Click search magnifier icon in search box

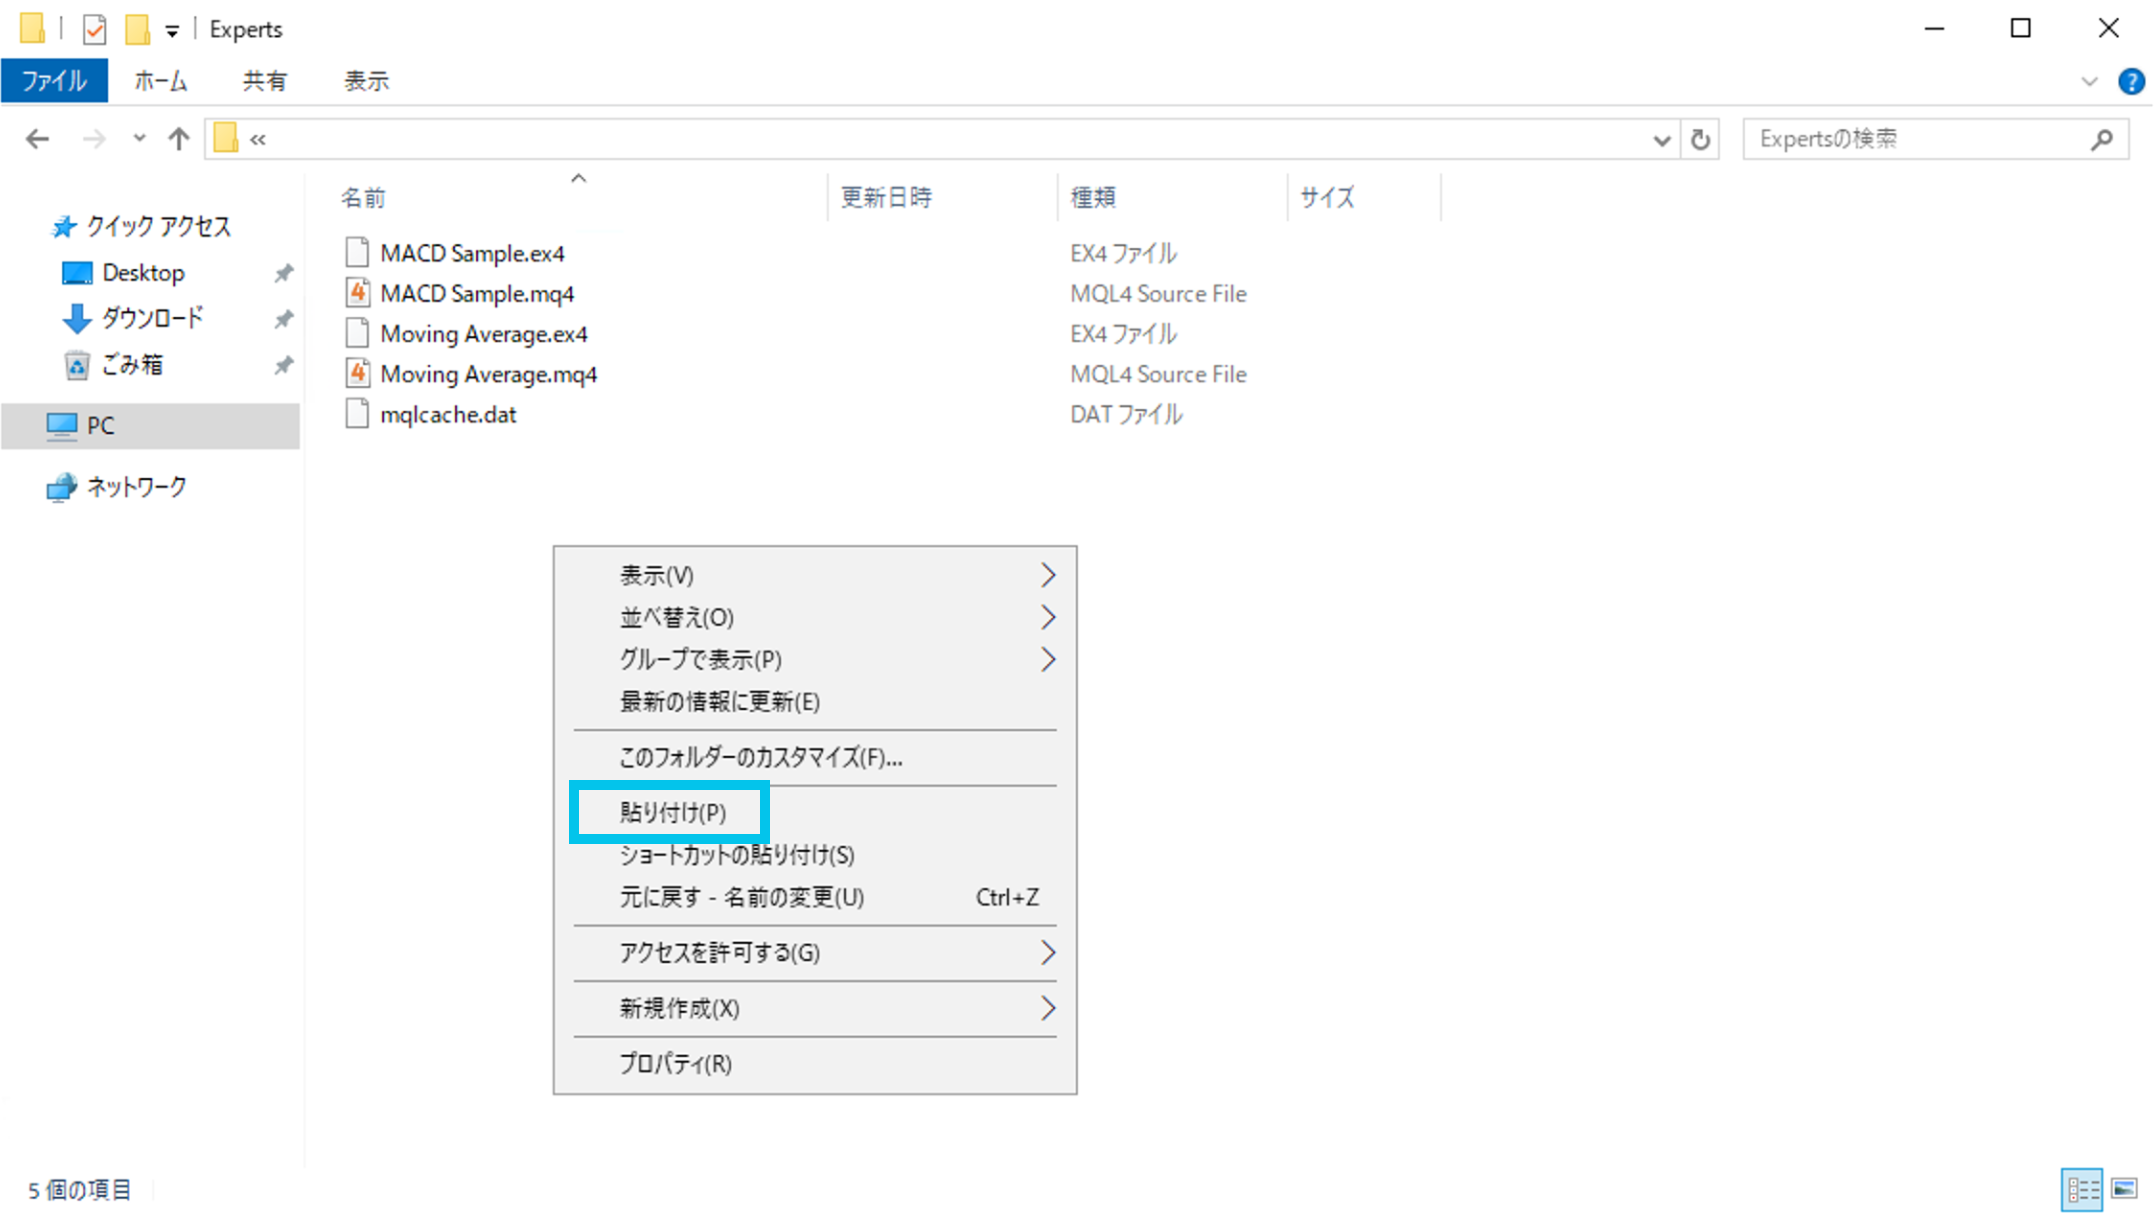pyautogui.click(x=2101, y=139)
